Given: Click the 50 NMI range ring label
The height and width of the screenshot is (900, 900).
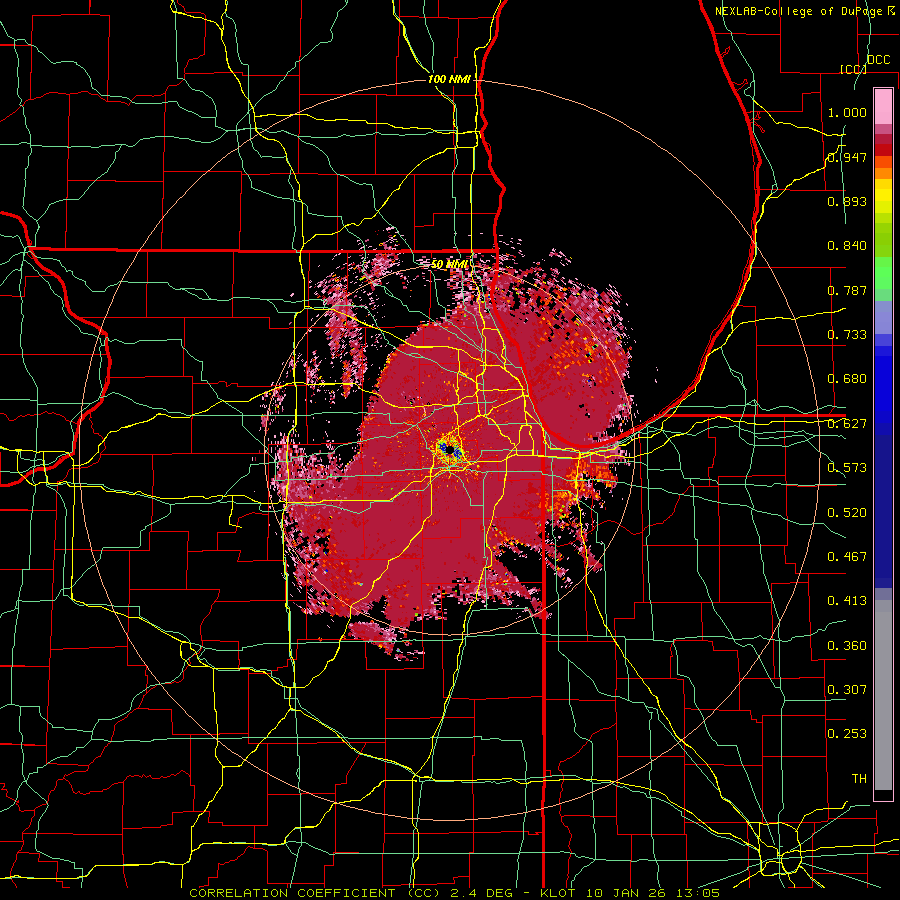Looking at the screenshot, I should tap(449, 264).
